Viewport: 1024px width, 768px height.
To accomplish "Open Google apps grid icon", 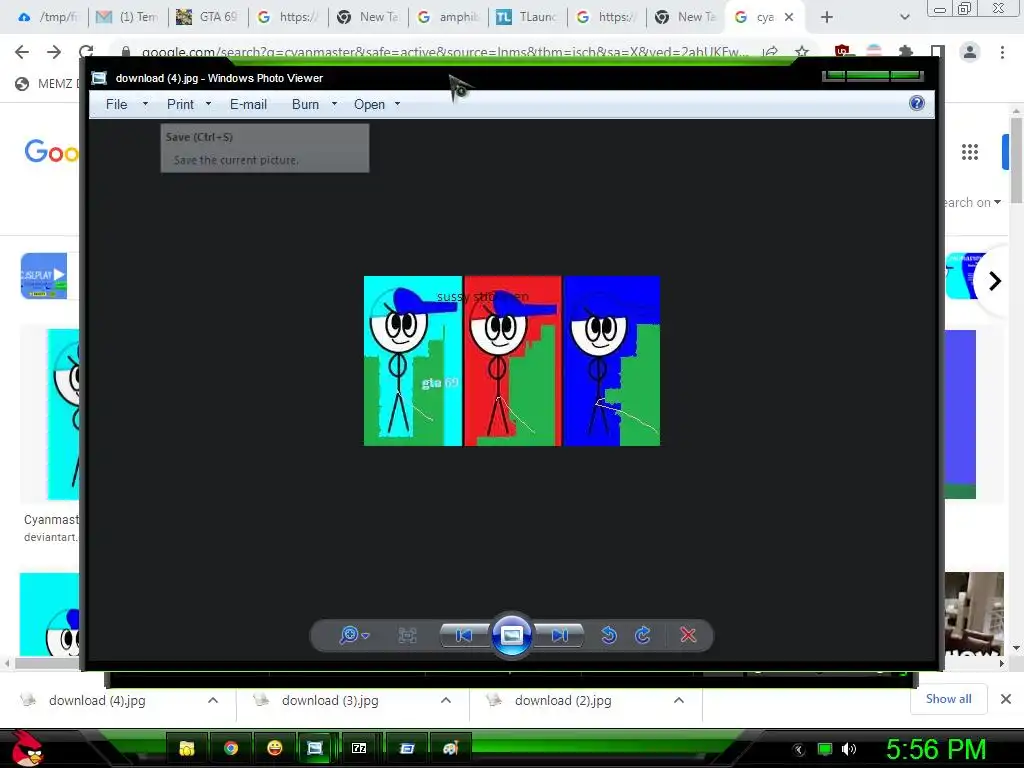I will click(x=970, y=152).
